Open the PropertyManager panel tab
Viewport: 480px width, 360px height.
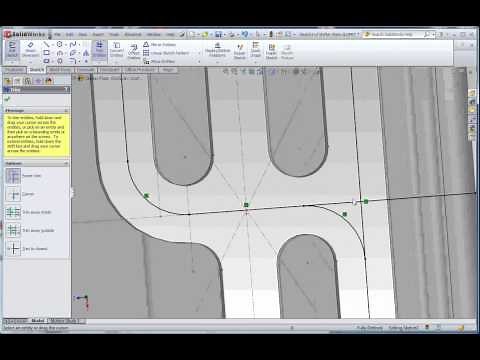(17, 81)
